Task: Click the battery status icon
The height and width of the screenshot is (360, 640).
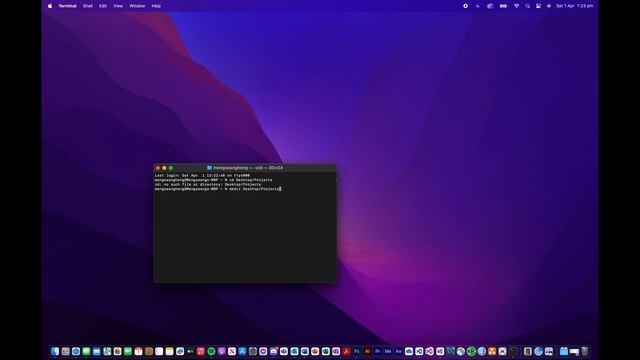Action: (503, 6)
